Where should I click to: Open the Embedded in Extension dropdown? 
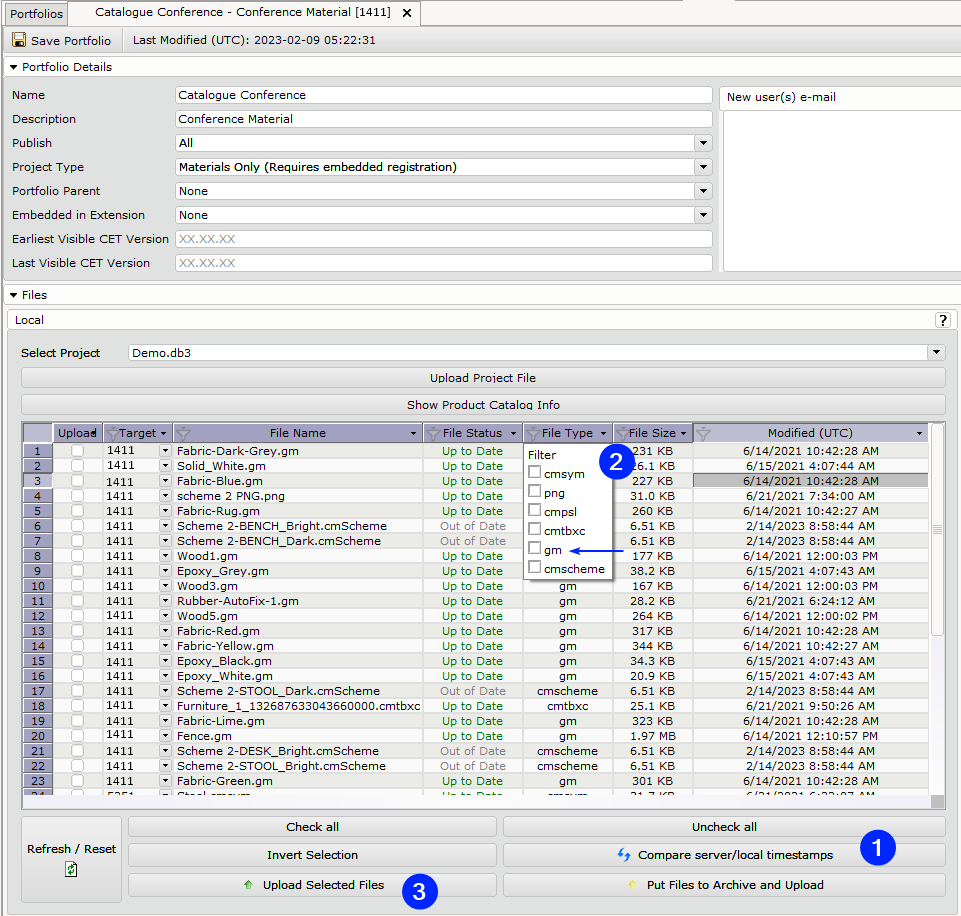[x=704, y=214]
